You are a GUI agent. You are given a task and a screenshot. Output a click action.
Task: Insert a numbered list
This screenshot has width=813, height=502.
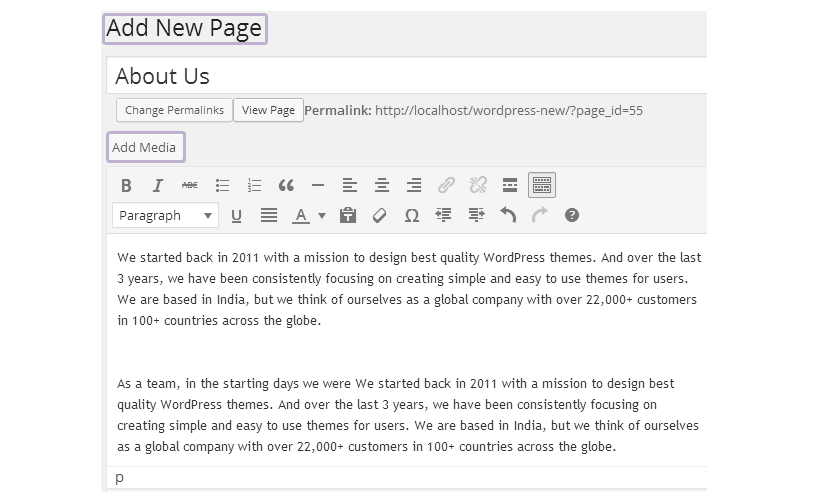pos(254,185)
